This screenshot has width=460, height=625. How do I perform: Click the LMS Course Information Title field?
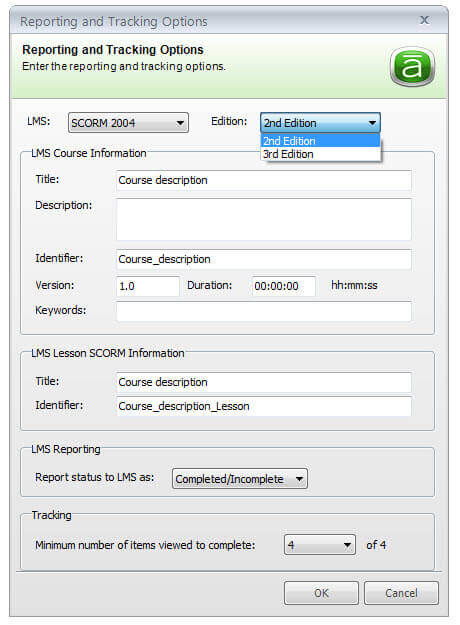coord(263,180)
